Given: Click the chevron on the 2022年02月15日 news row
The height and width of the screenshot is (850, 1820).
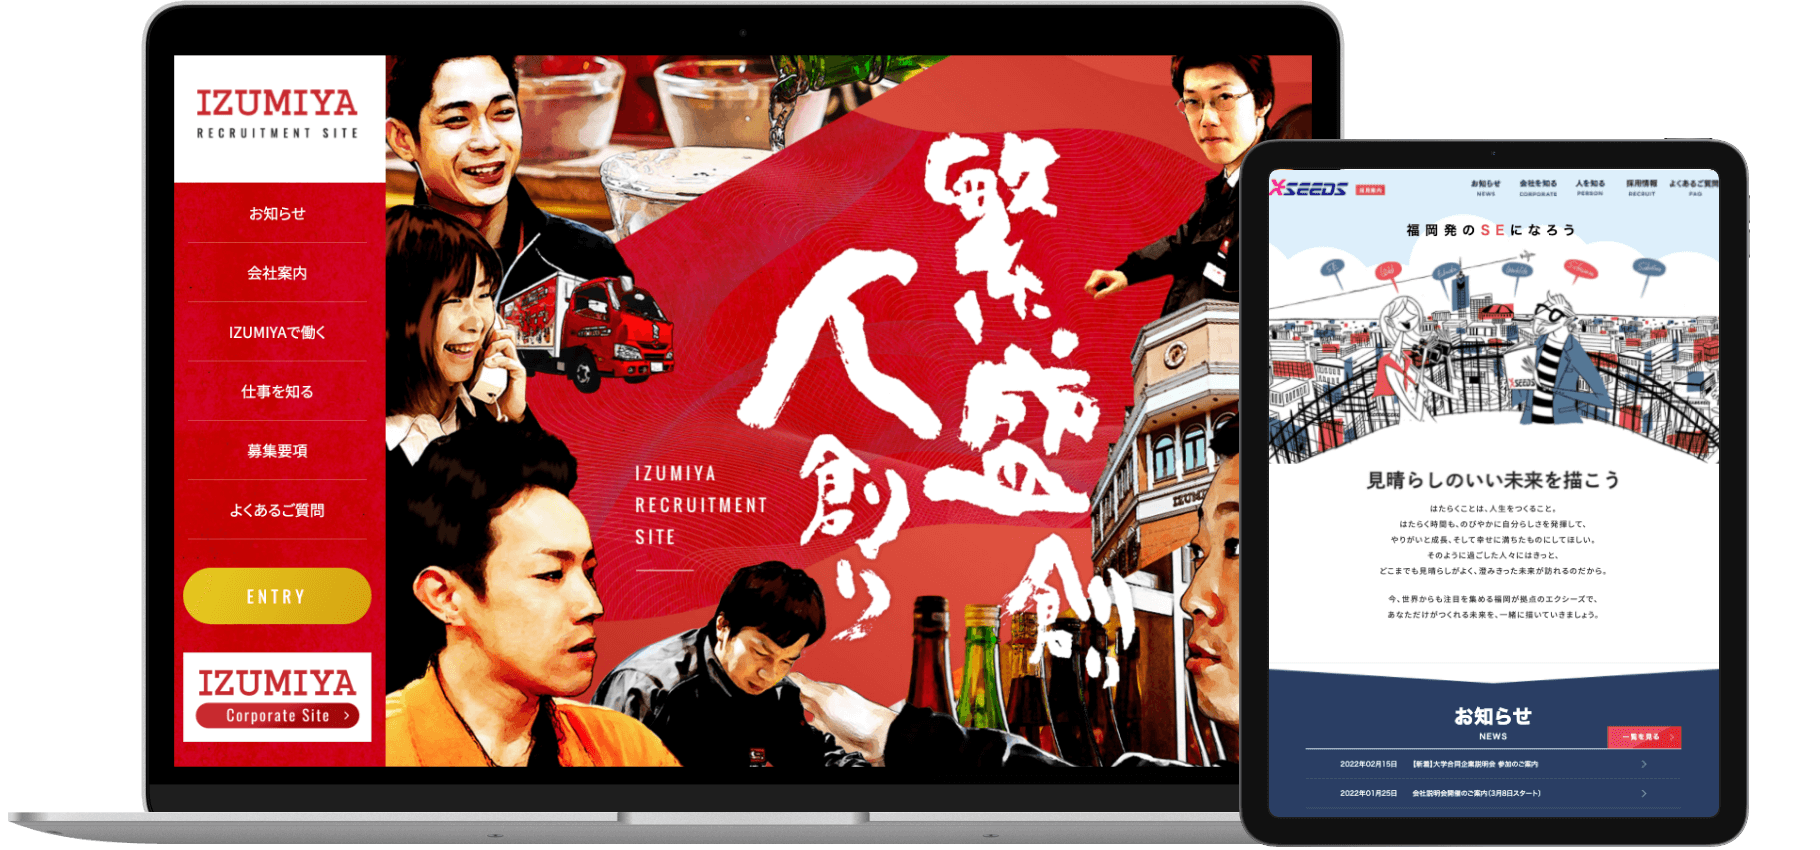Looking at the screenshot, I should coord(1643,764).
